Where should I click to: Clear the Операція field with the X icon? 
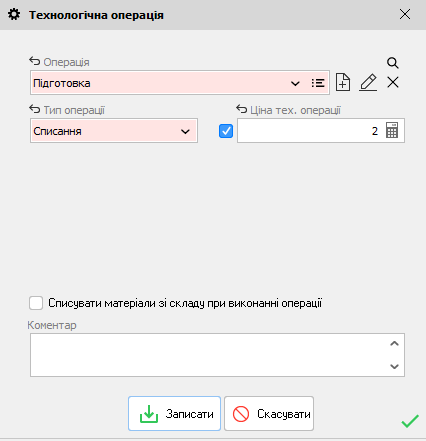pos(393,82)
